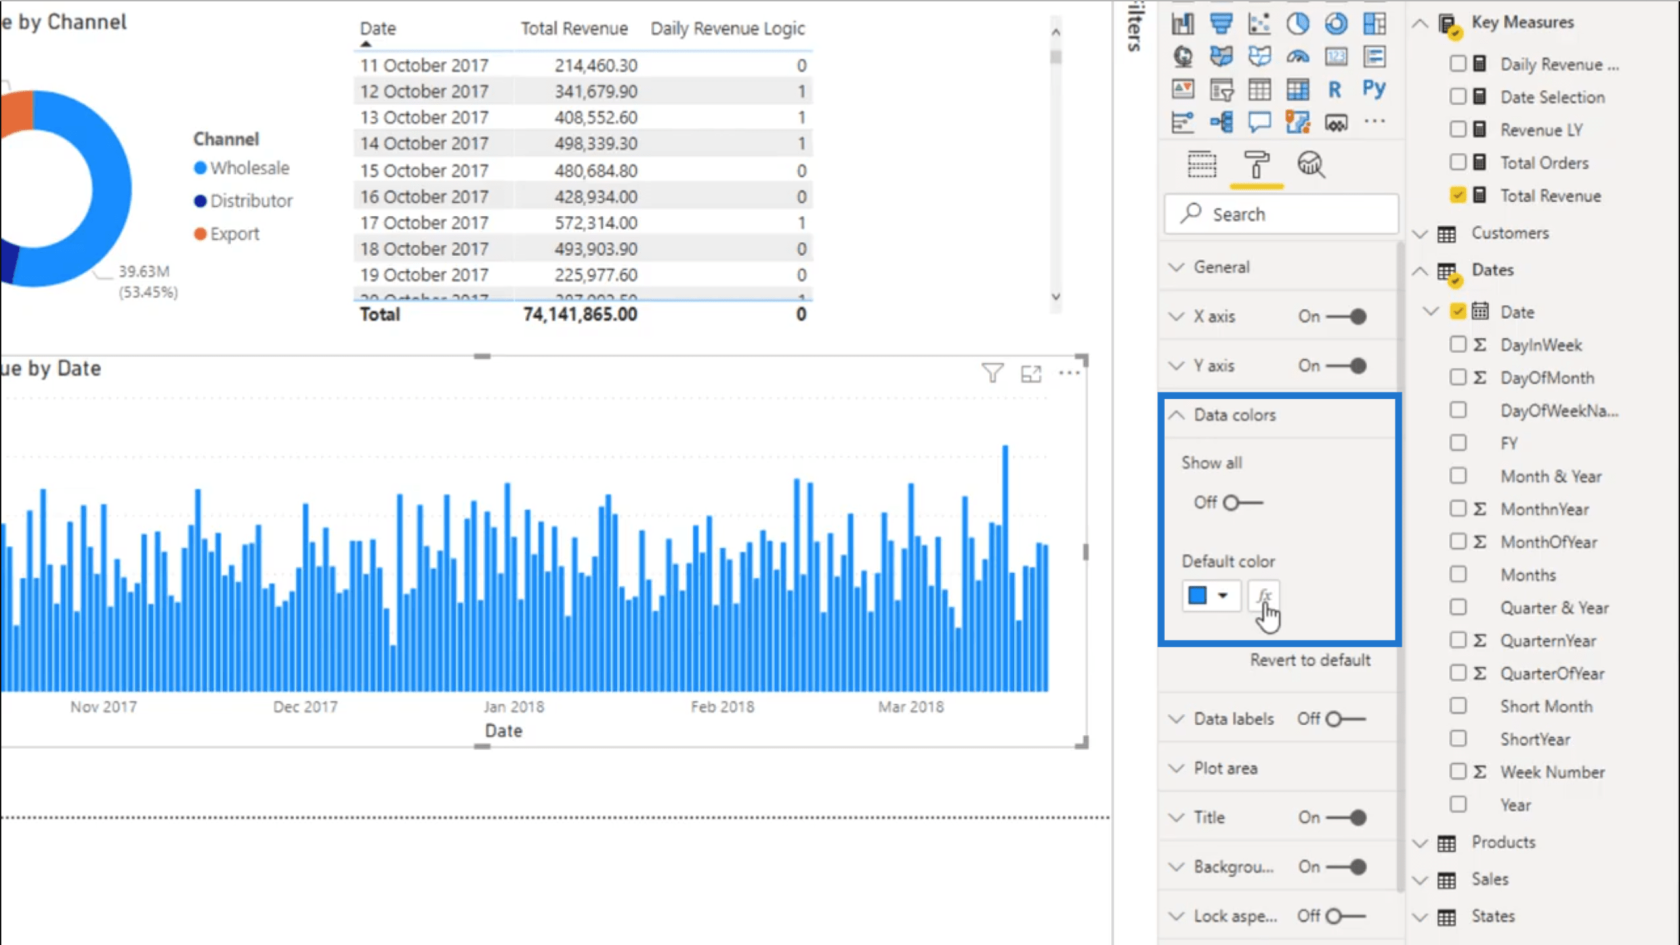The height and width of the screenshot is (945, 1680).
Task: Turn on the Lock aspect toggle
Action: point(1345,916)
